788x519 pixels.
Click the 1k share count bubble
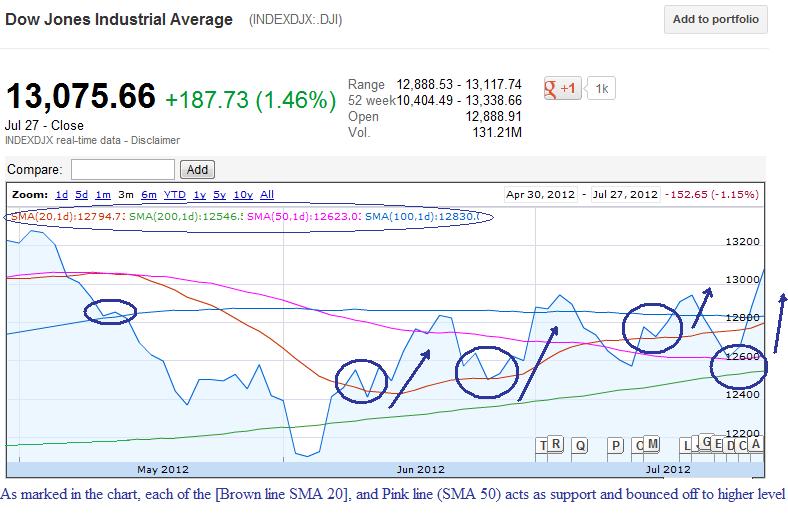click(x=602, y=89)
